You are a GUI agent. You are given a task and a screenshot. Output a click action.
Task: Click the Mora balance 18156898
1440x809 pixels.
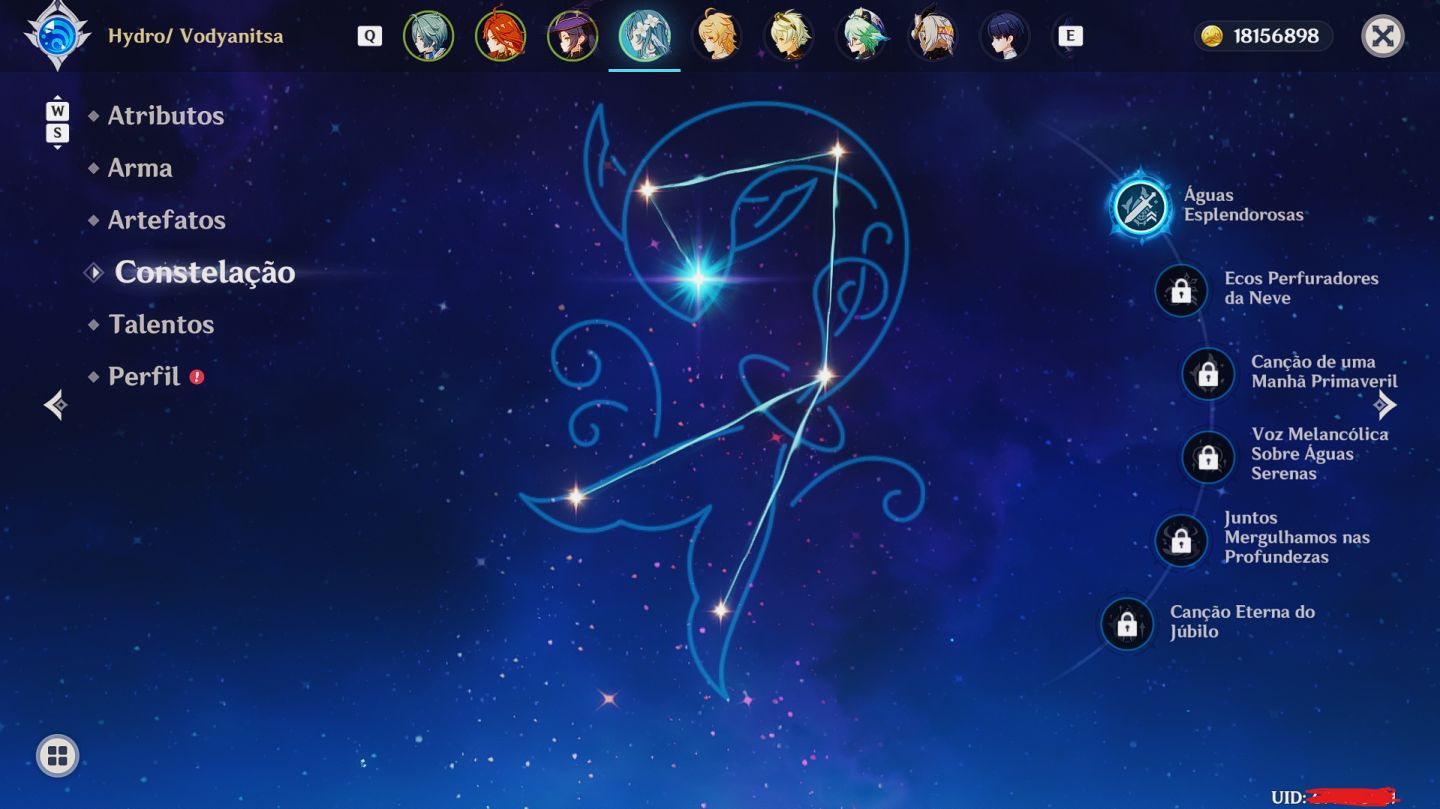pos(1276,36)
